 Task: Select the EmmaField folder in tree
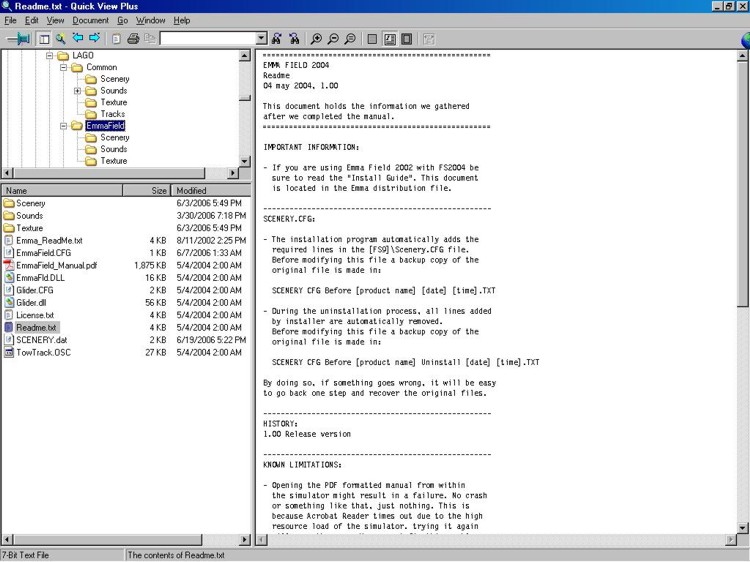pyautogui.click(x=105, y=126)
